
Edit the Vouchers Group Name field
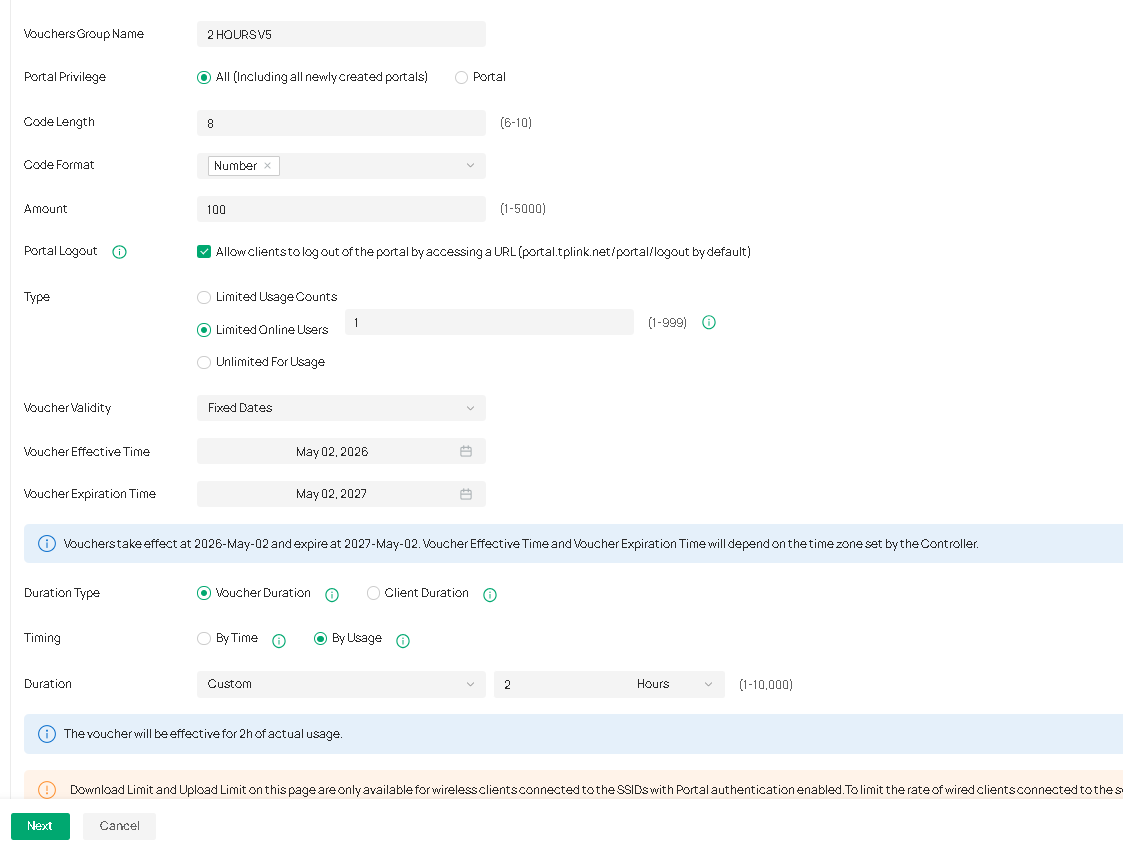(341, 34)
